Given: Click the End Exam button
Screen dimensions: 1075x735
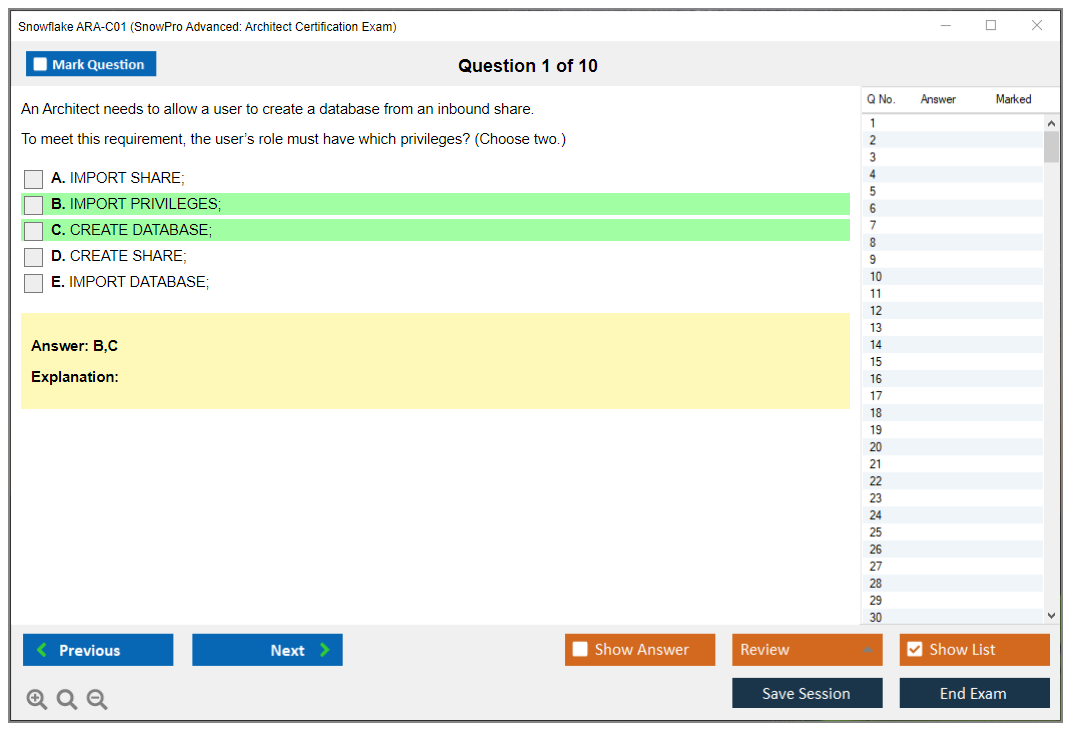Looking at the screenshot, I should point(973,693).
